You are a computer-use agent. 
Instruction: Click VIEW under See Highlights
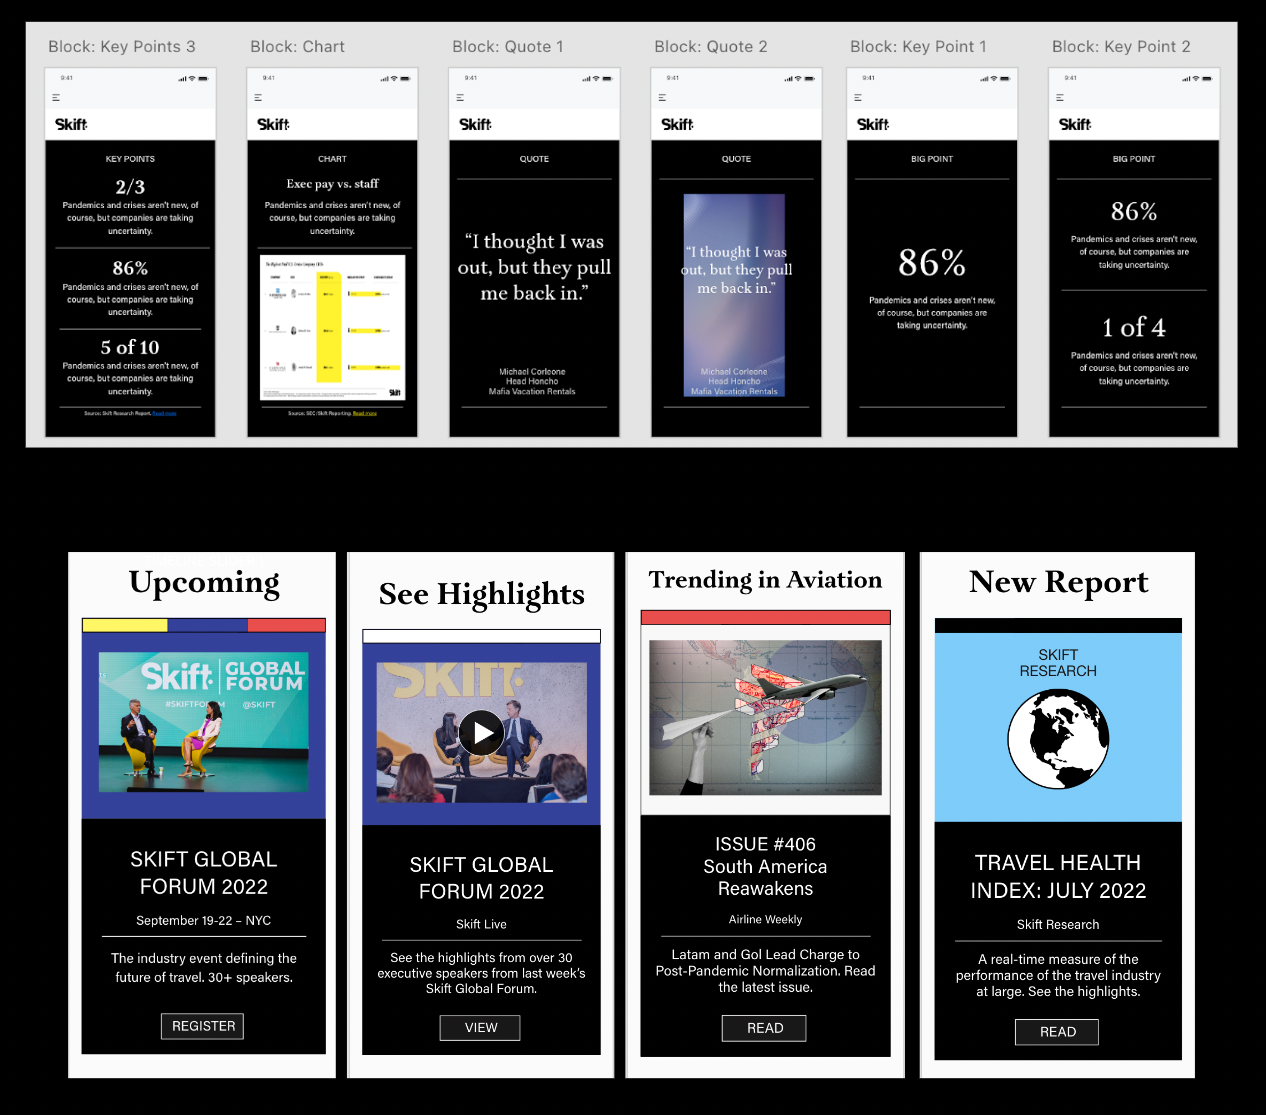click(x=479, y=1027)
